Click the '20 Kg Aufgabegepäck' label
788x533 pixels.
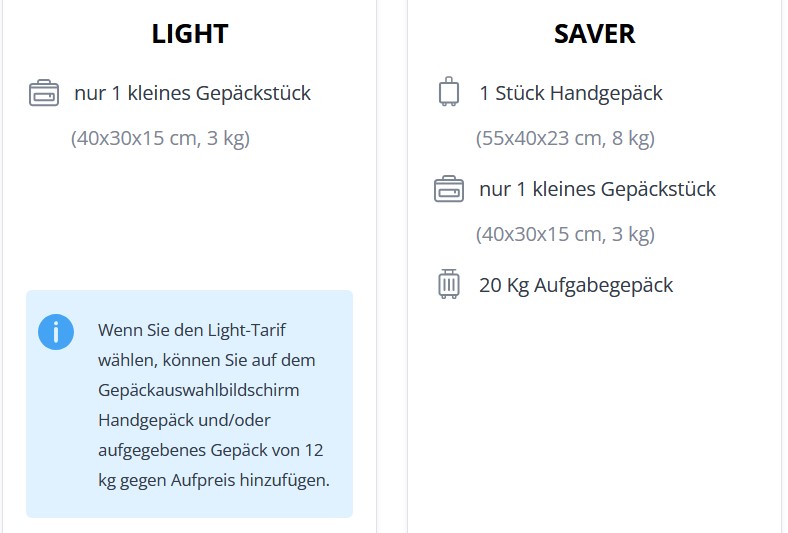(576, 286)
